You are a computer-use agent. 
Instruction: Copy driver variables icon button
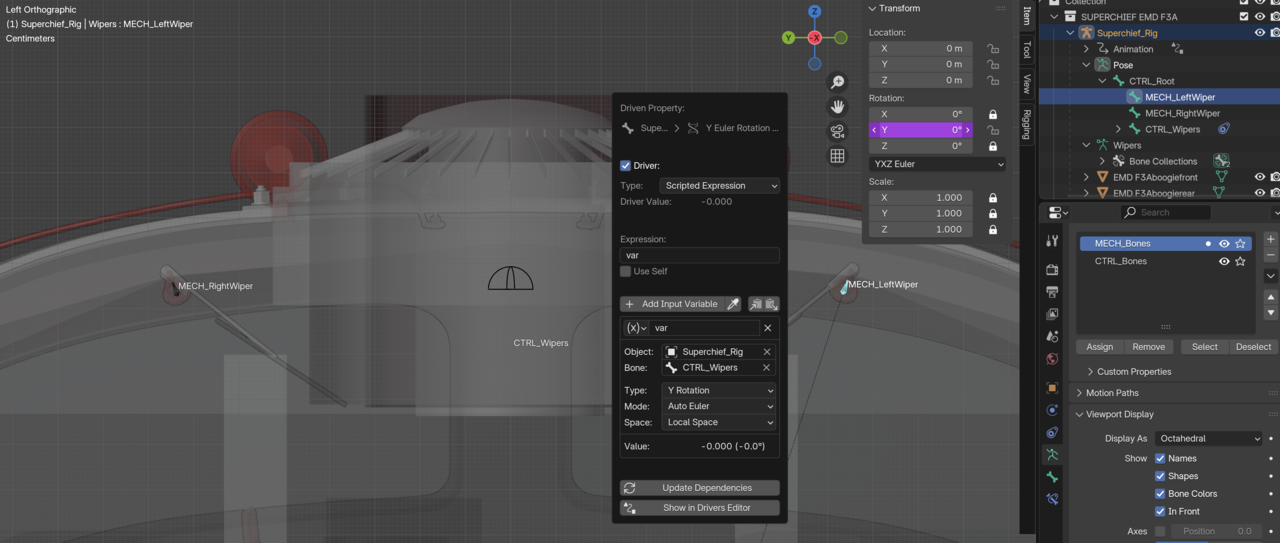(x=756, y=304)
